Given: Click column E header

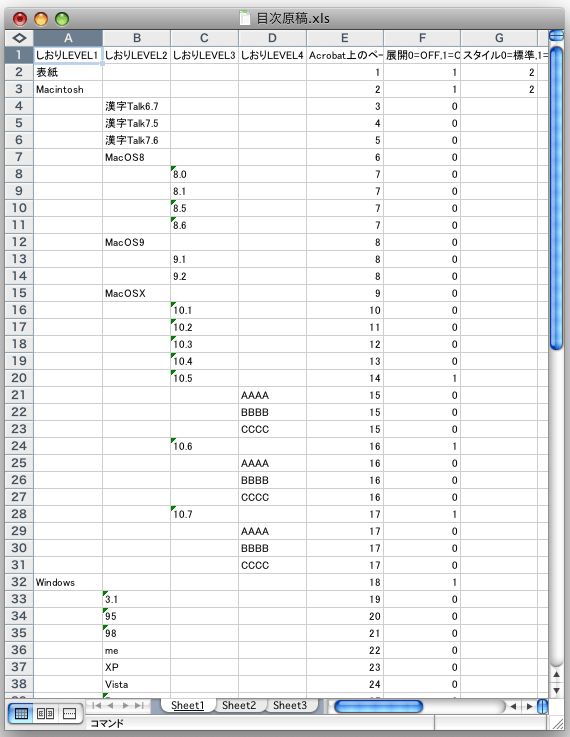Looking at the screenshot, I should [345, 38].
